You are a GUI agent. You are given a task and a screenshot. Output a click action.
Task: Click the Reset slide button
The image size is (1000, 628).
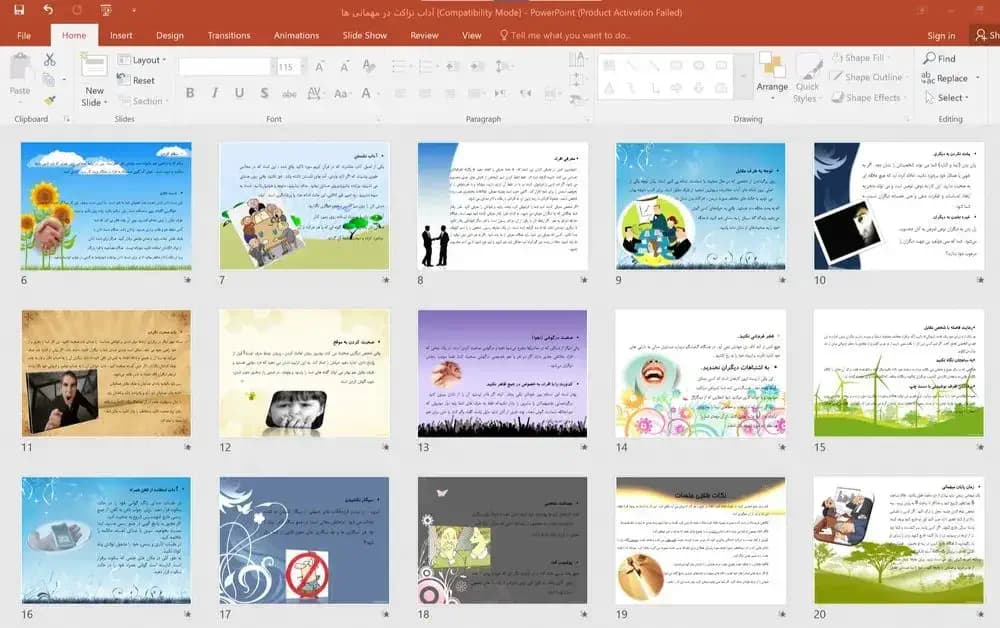pyautogui.click(x=136, y=80)
